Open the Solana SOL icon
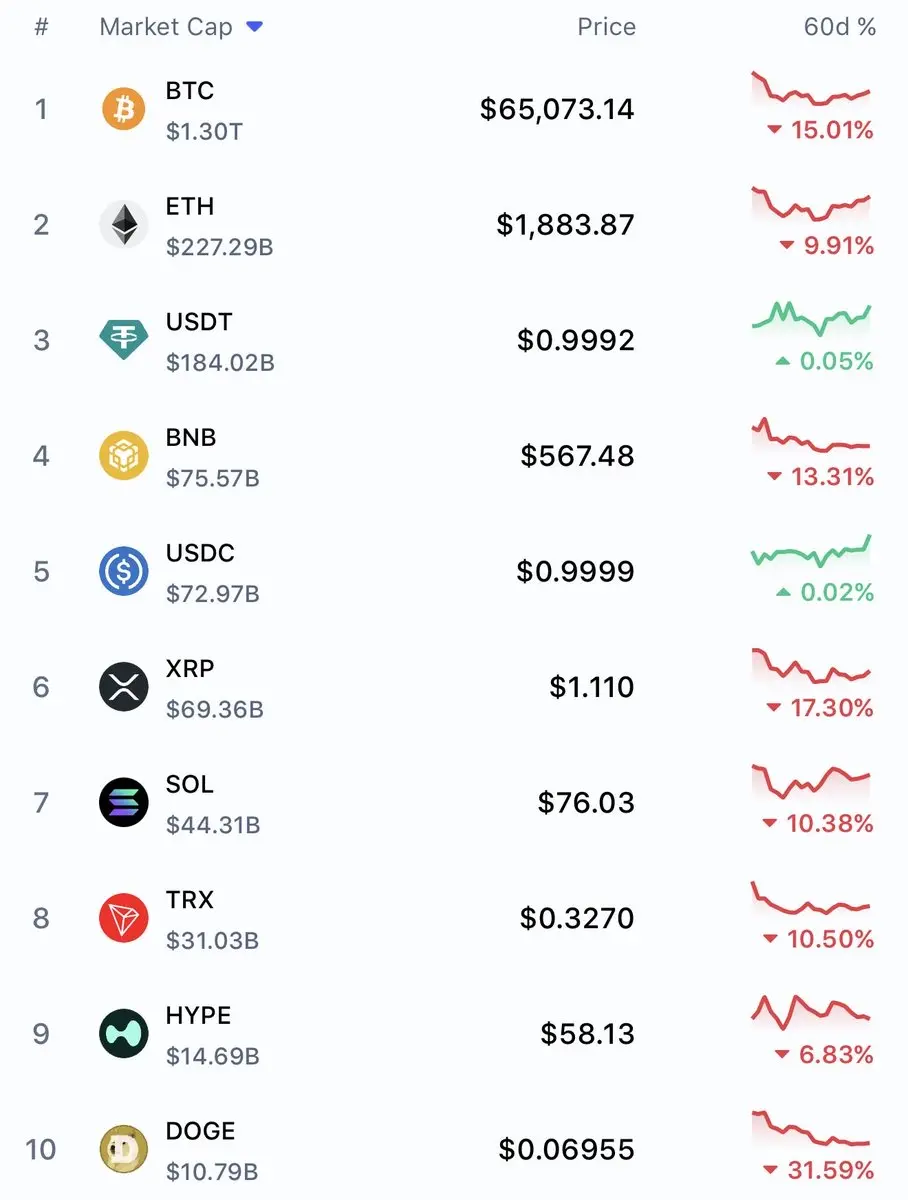 (124, 802)
